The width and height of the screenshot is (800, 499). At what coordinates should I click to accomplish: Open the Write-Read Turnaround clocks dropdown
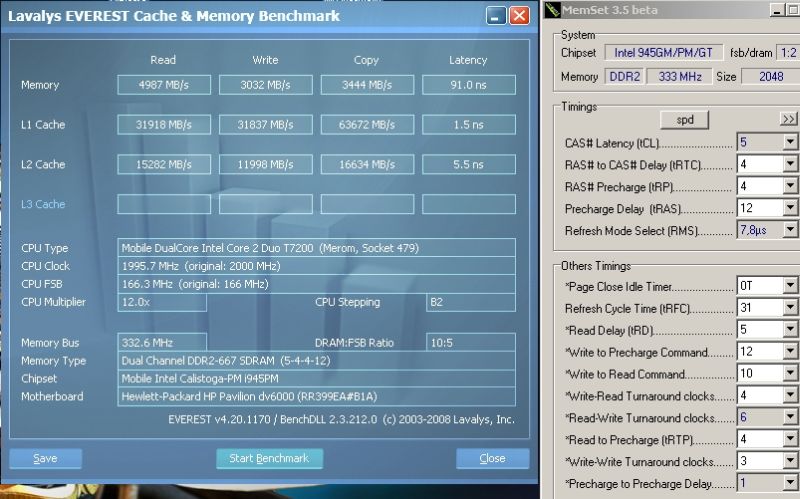(790, 395)
